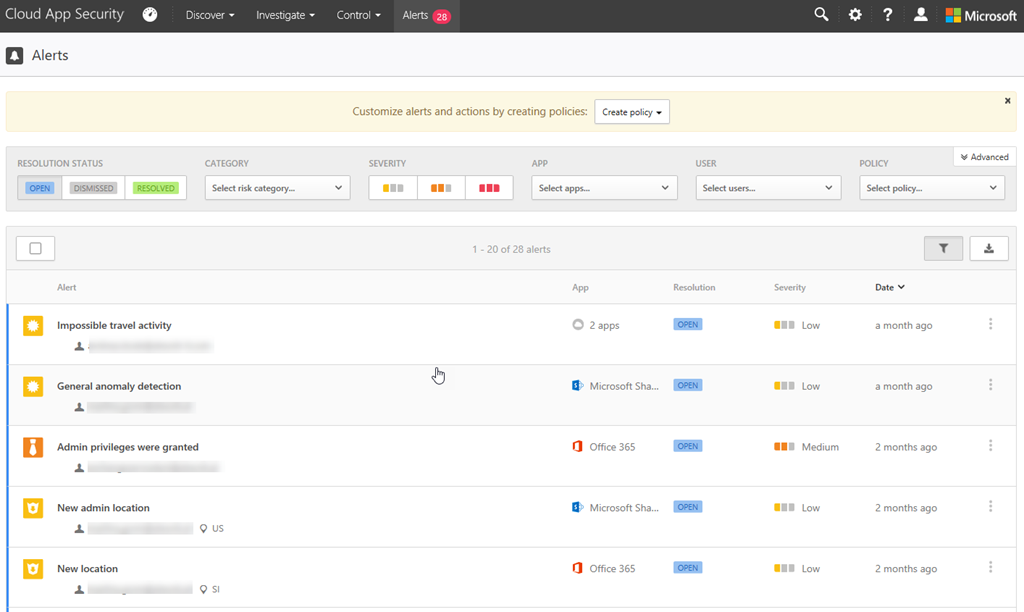The height and width of the screenshot is (612, 1024).
Task: Open the Admin privileges were granted alert
Action: click(x=128, y=447)
